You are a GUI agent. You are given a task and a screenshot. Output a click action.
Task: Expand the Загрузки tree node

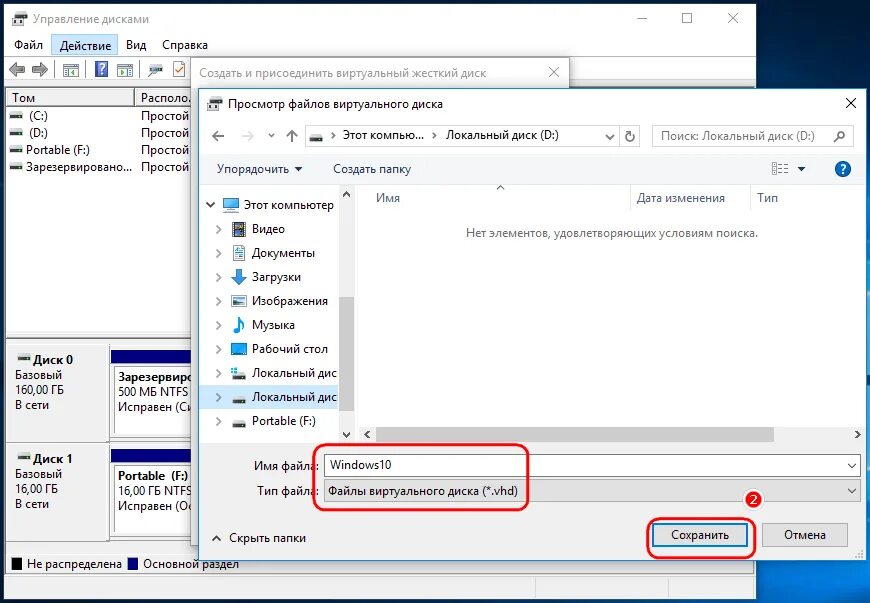point(218,277)
